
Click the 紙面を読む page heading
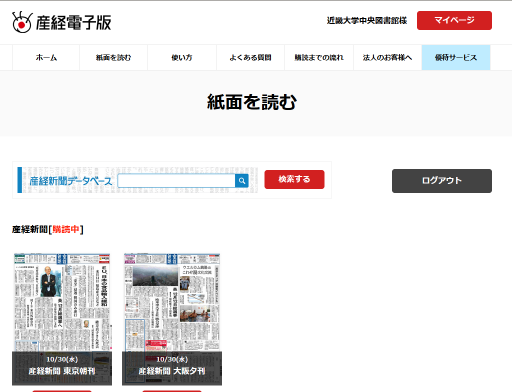tap(252, 102)
